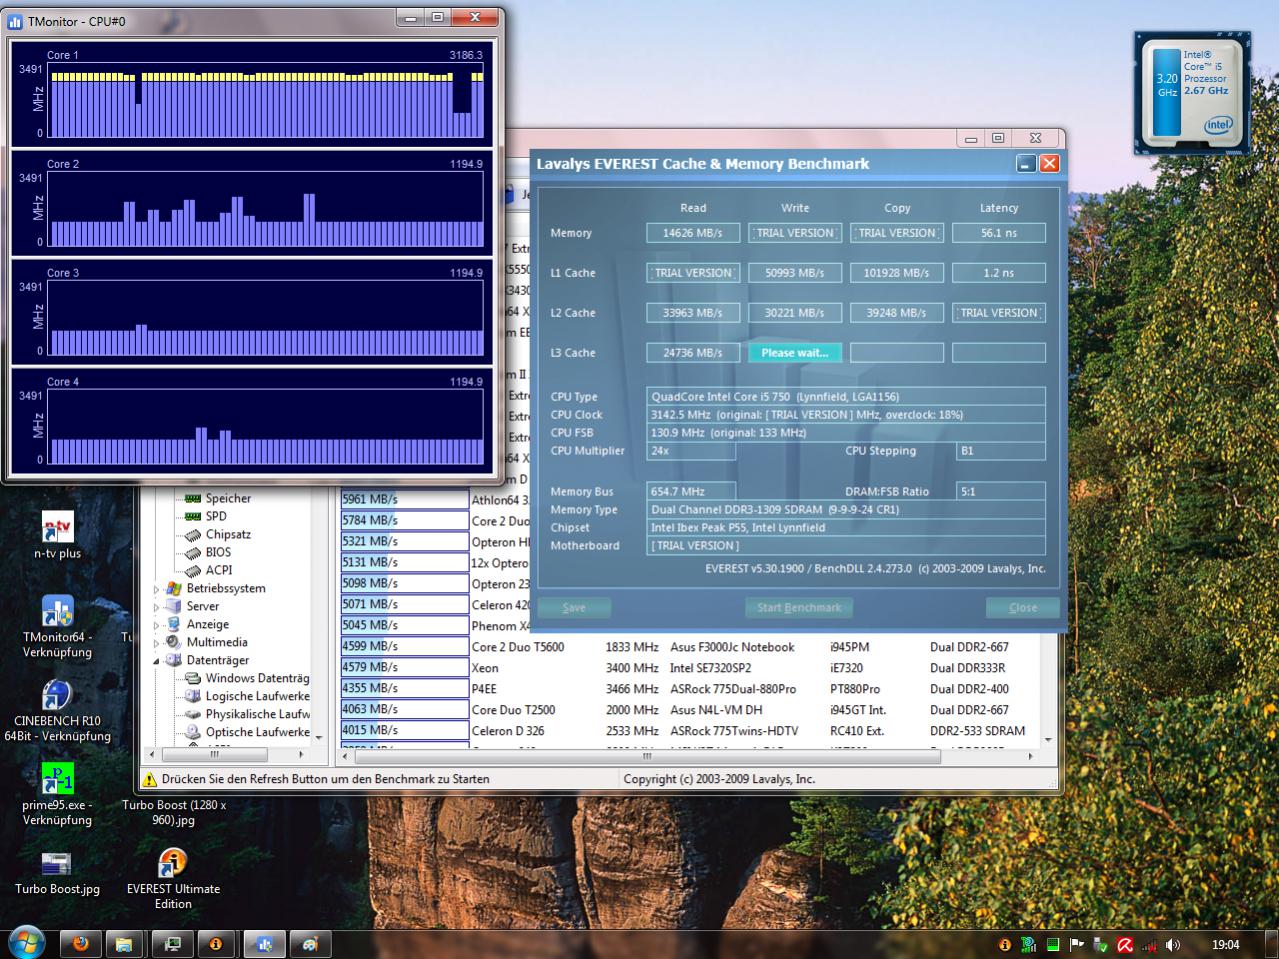Click the Core 1 frequency graph in TMonitor
The height and width of the screenshot is (959, 1279).
[266, 101]
